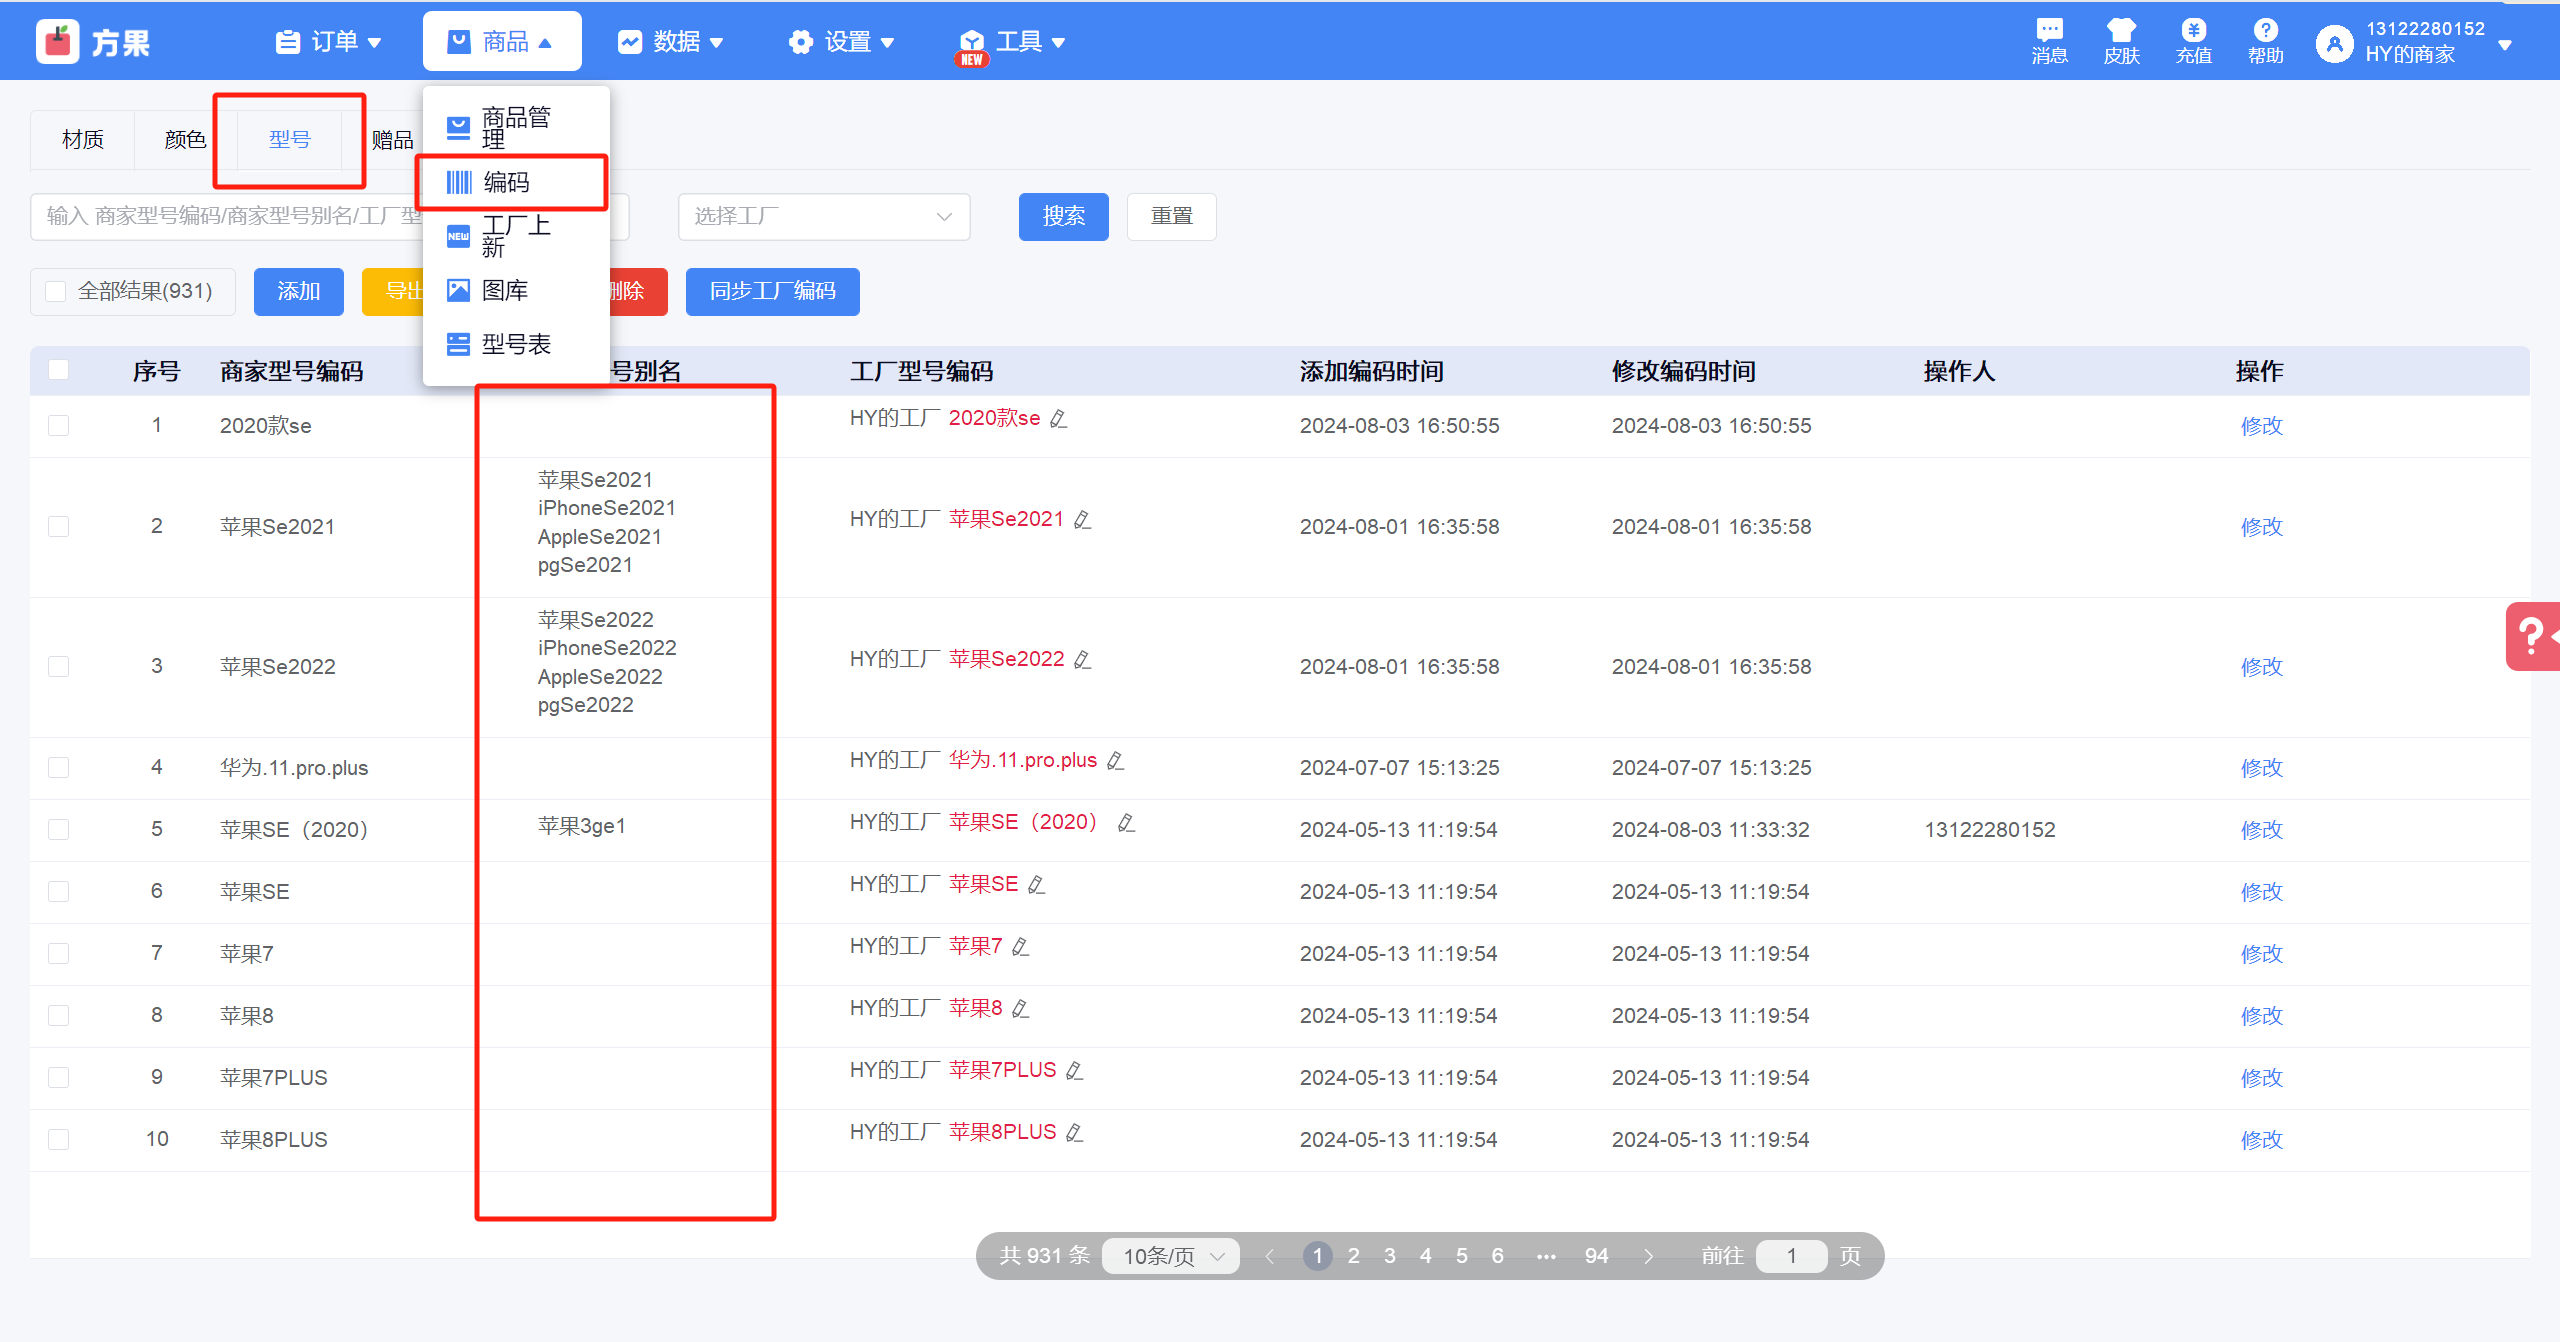
Task: Go to page 94 in pagination
Action: pos(1596,1256)
